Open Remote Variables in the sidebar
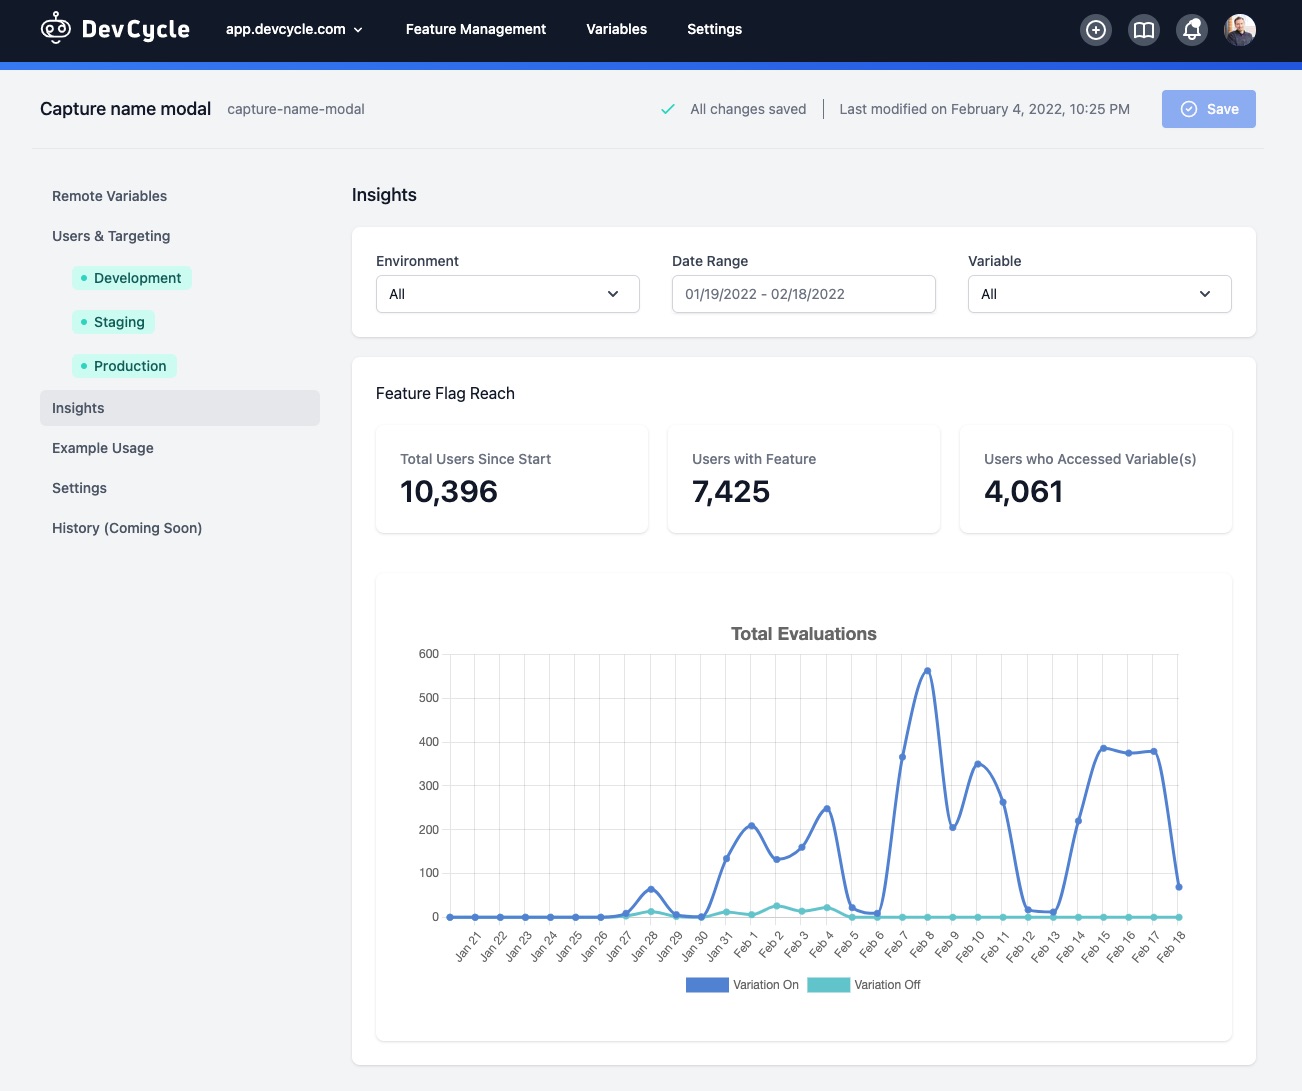The width and height of the screenshot is (1302, 1091). coord(109,196)
